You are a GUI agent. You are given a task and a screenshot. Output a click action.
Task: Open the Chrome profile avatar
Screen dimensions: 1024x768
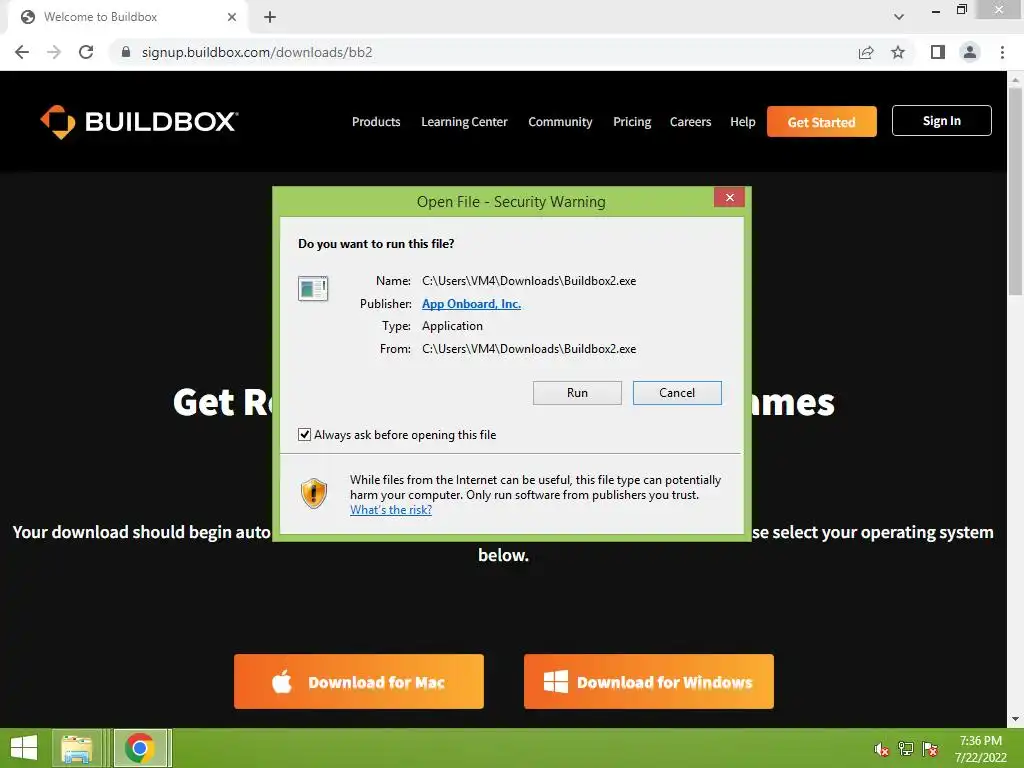click(x=970, y=52)
